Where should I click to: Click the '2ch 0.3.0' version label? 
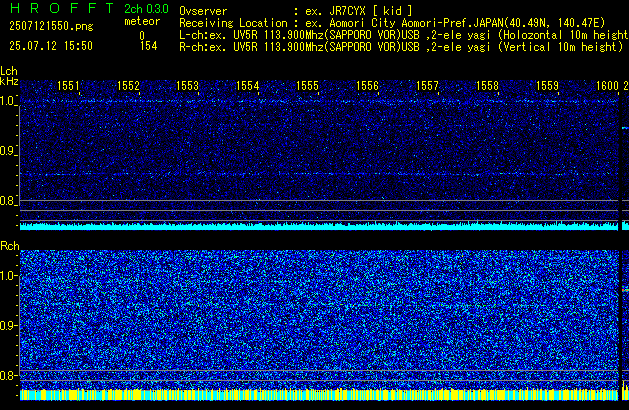pos(146,9)
